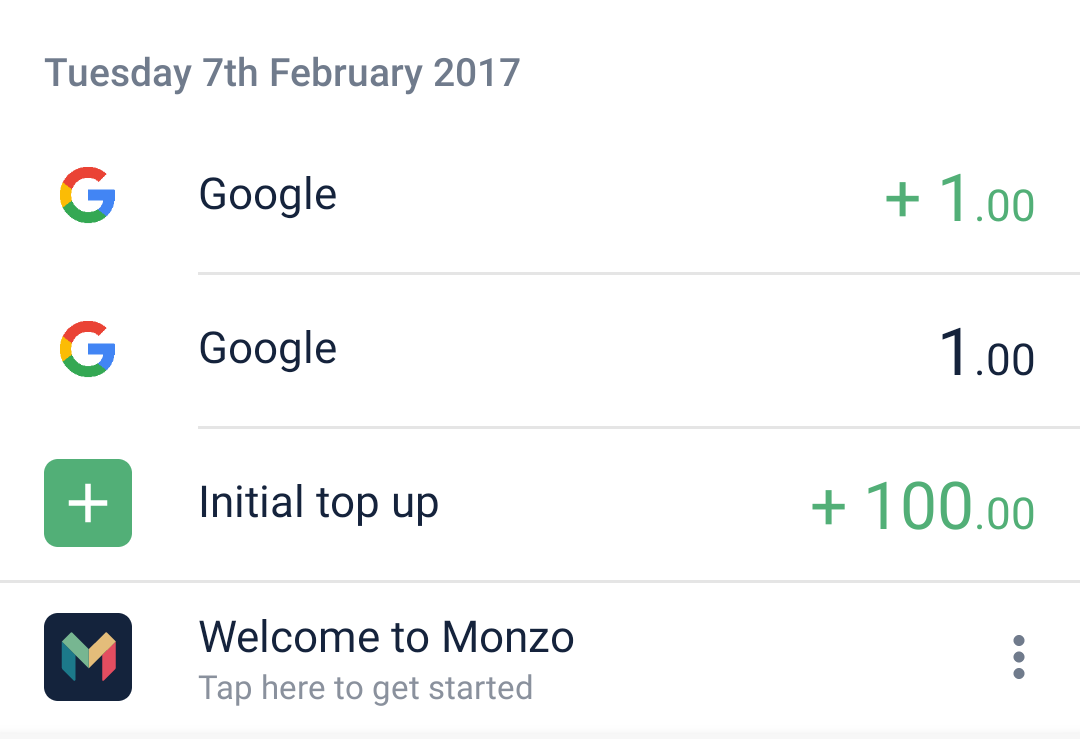Screen dimensions: 1080x739
Task: Open the Initial top up transaction label
Action: (319, 503)
